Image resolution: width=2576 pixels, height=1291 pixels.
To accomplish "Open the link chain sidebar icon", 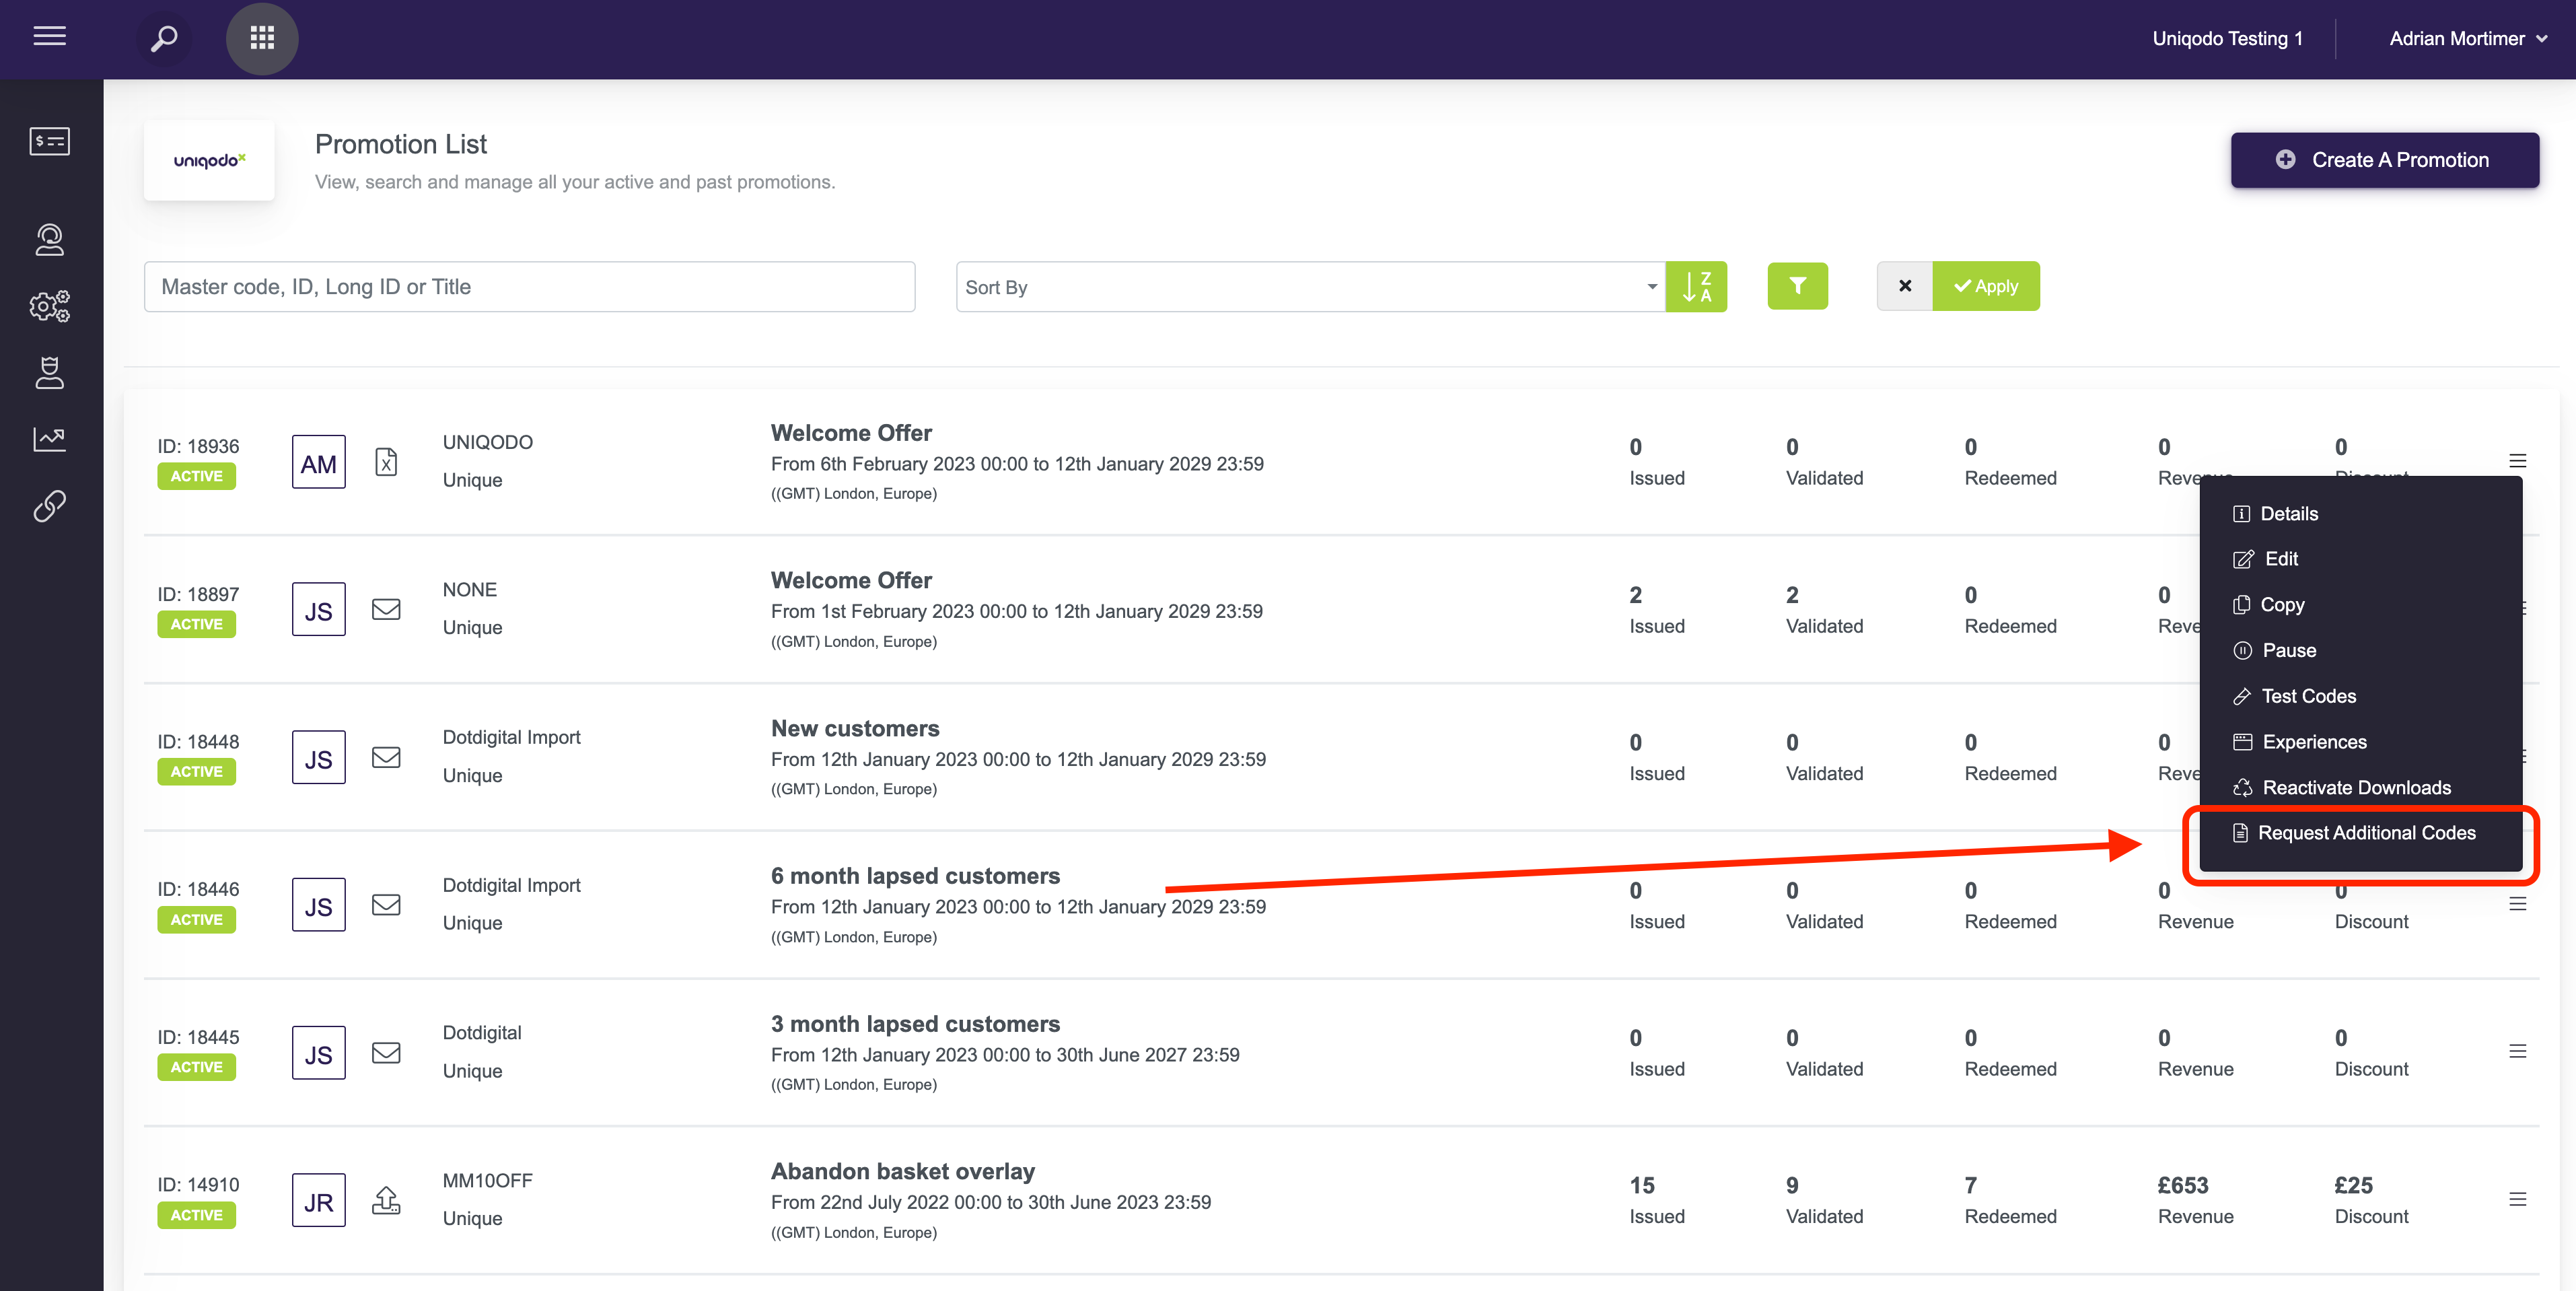I will (49, 506).
